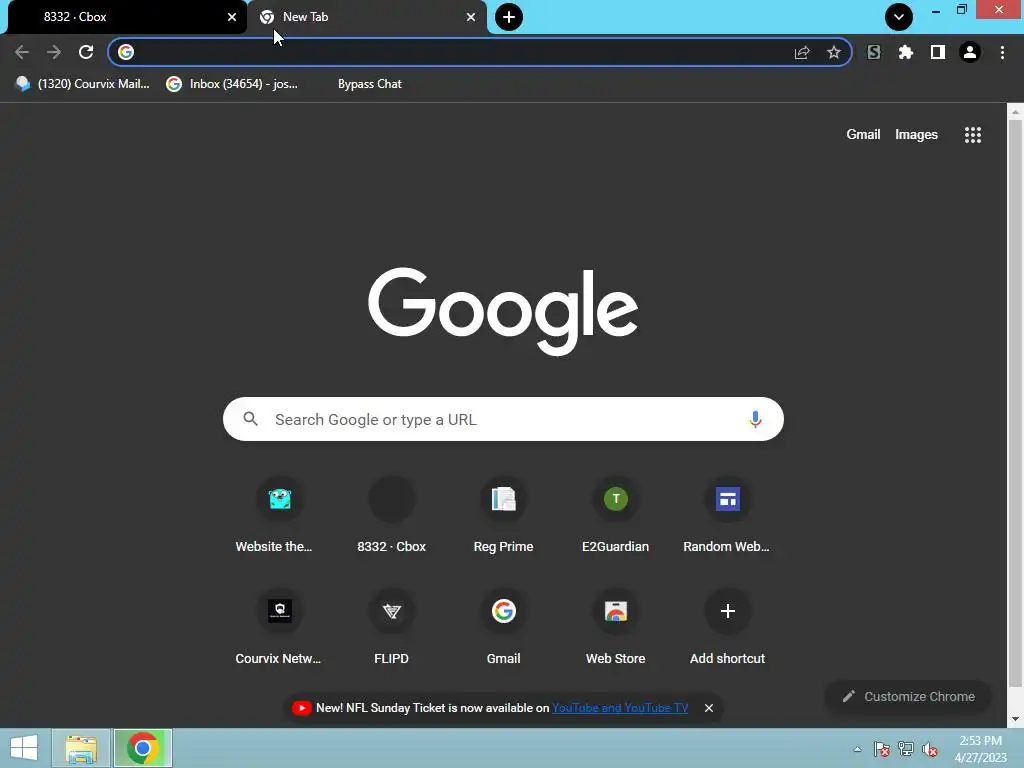Click scrollbar down arrow
Screen dimensions: 1024x768
coord(1015,719)
